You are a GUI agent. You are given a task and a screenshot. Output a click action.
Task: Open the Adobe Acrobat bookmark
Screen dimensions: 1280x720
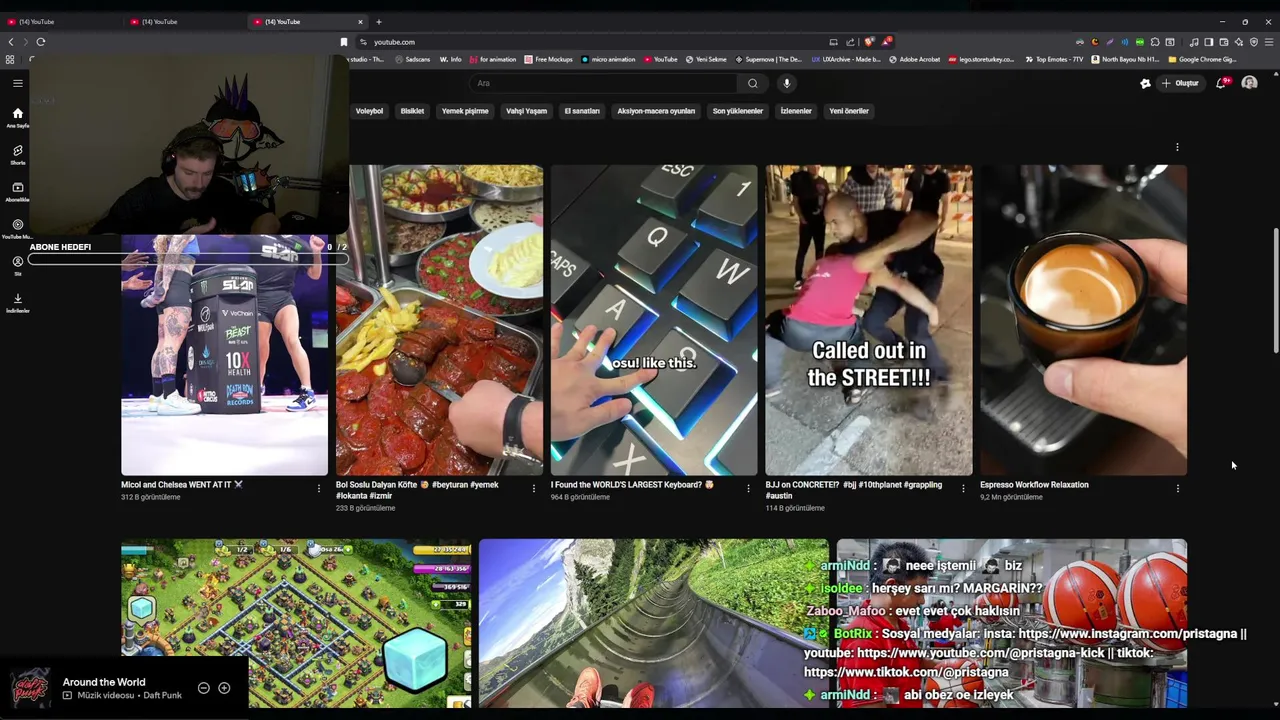(914, 59)
